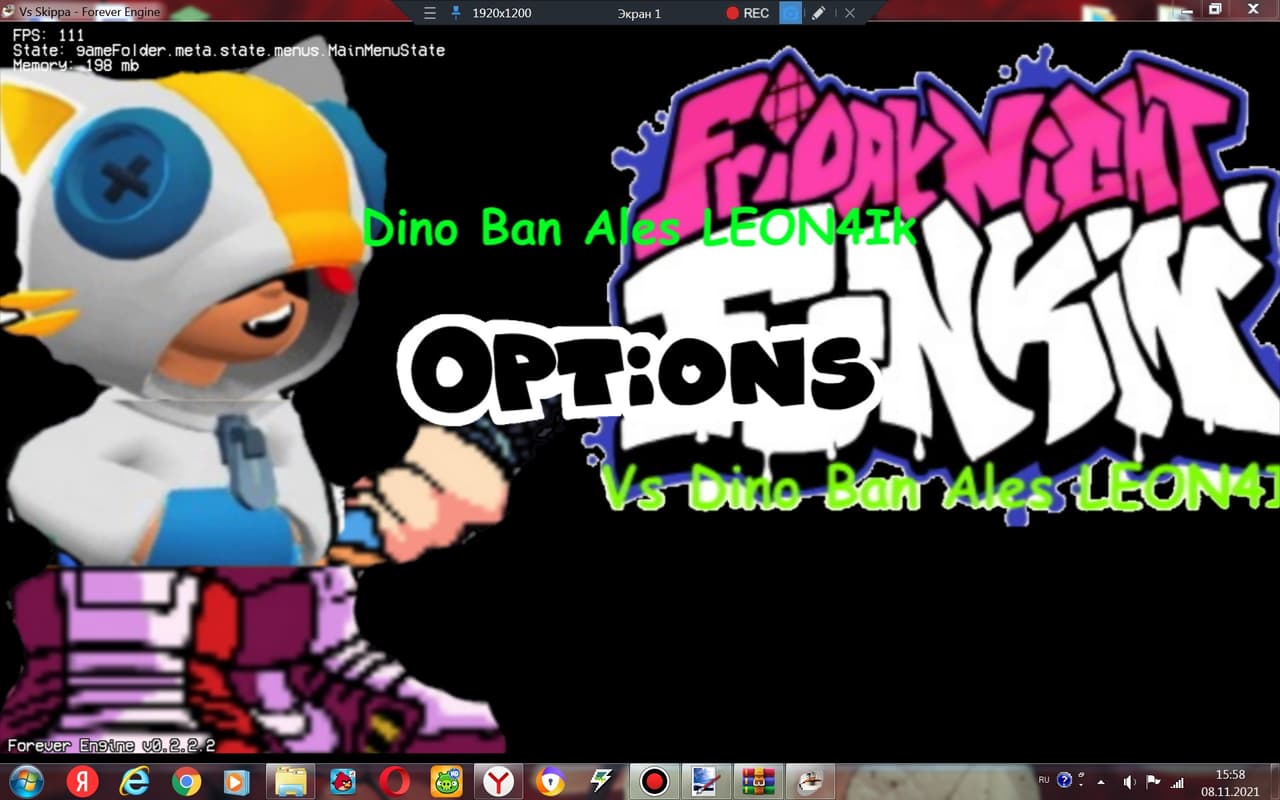
Task: Open the Action Center flag icon
Action: [1153, 781]
